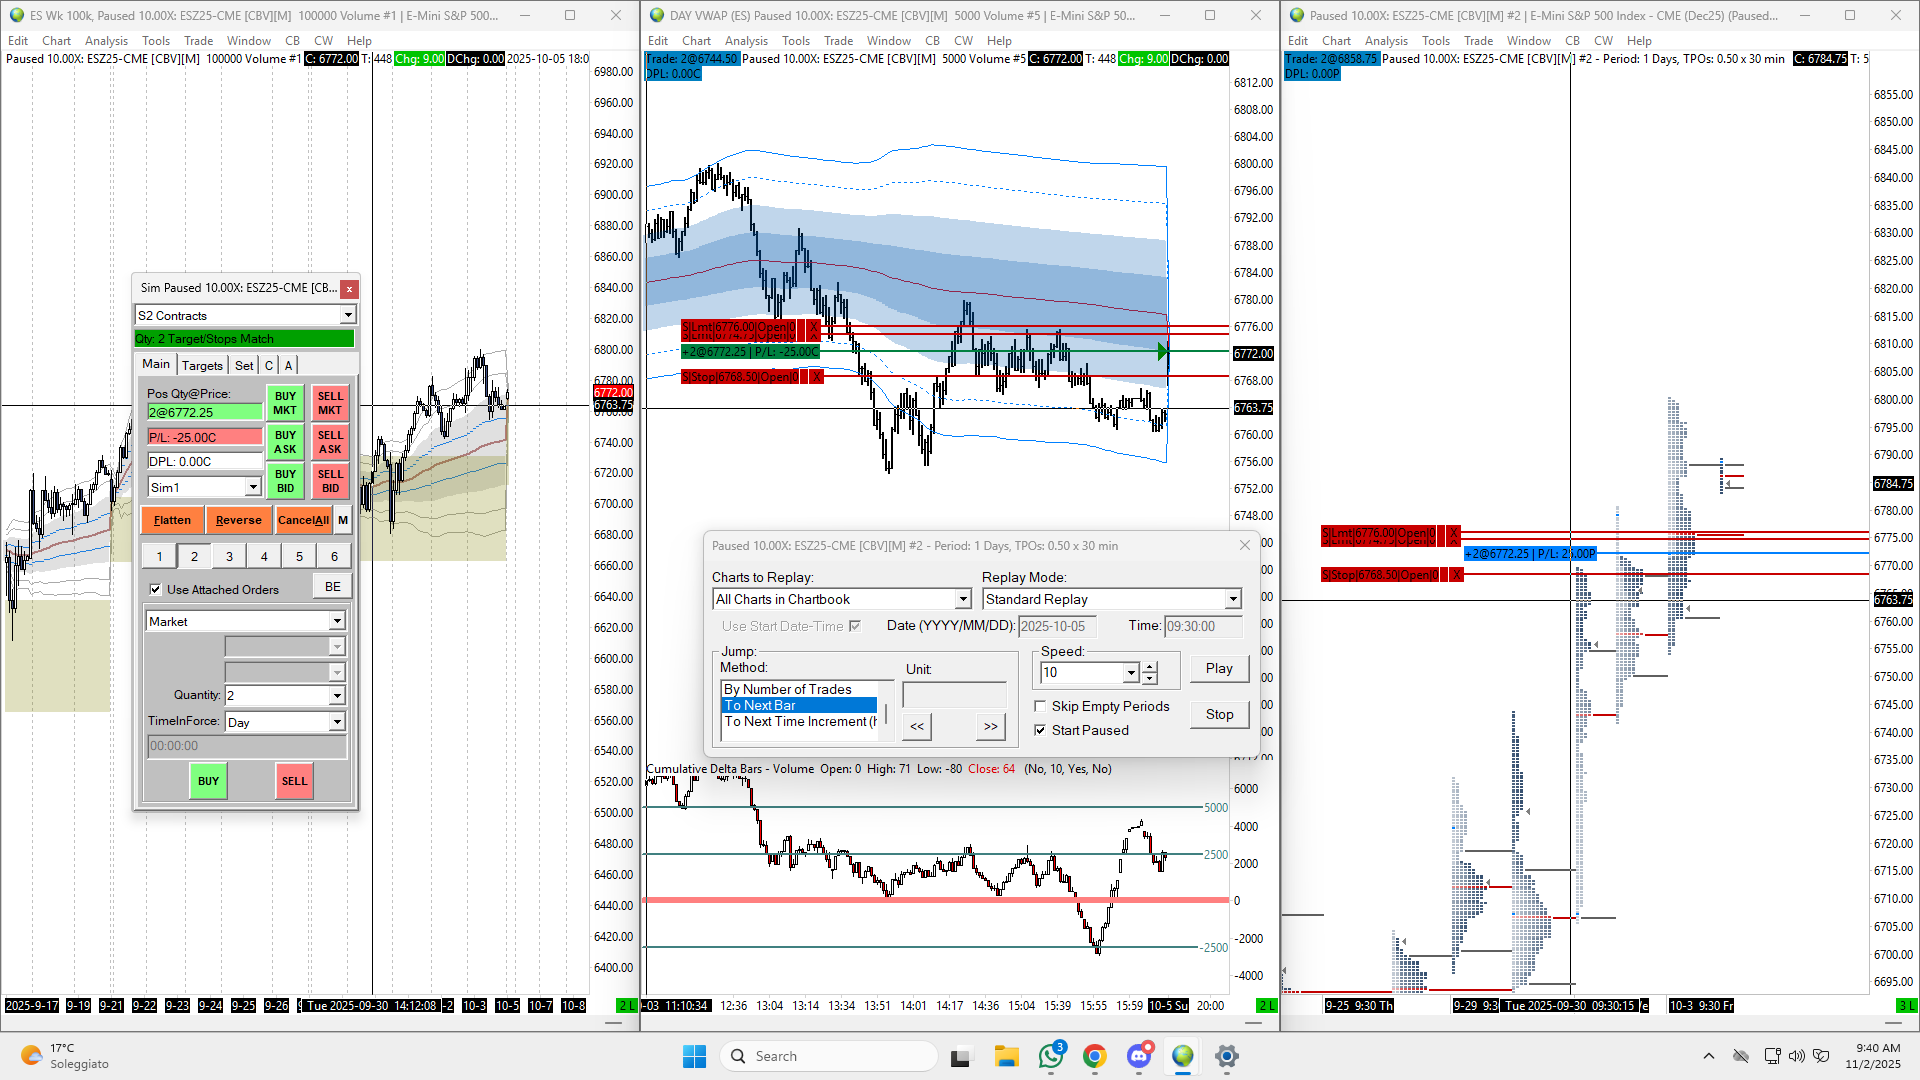1920x1080 pixels.
Task: Switch to the Targets tab
Action: click(202, 365)
